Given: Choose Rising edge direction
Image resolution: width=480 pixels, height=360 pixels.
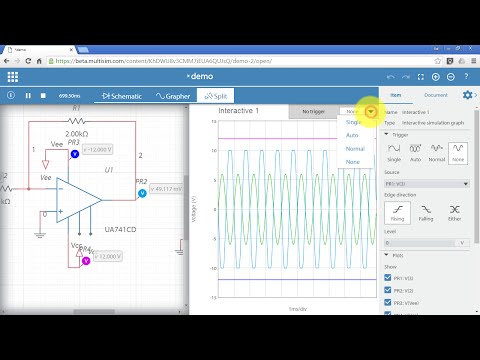Looking at the screenshot, I should click(397, 213).
